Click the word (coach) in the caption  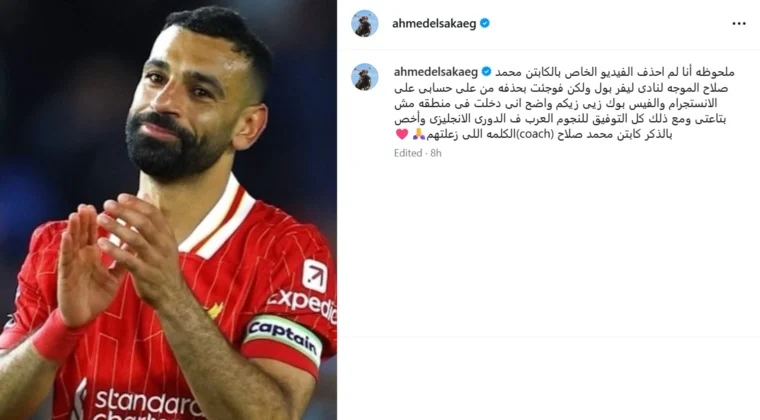[534, 134]
